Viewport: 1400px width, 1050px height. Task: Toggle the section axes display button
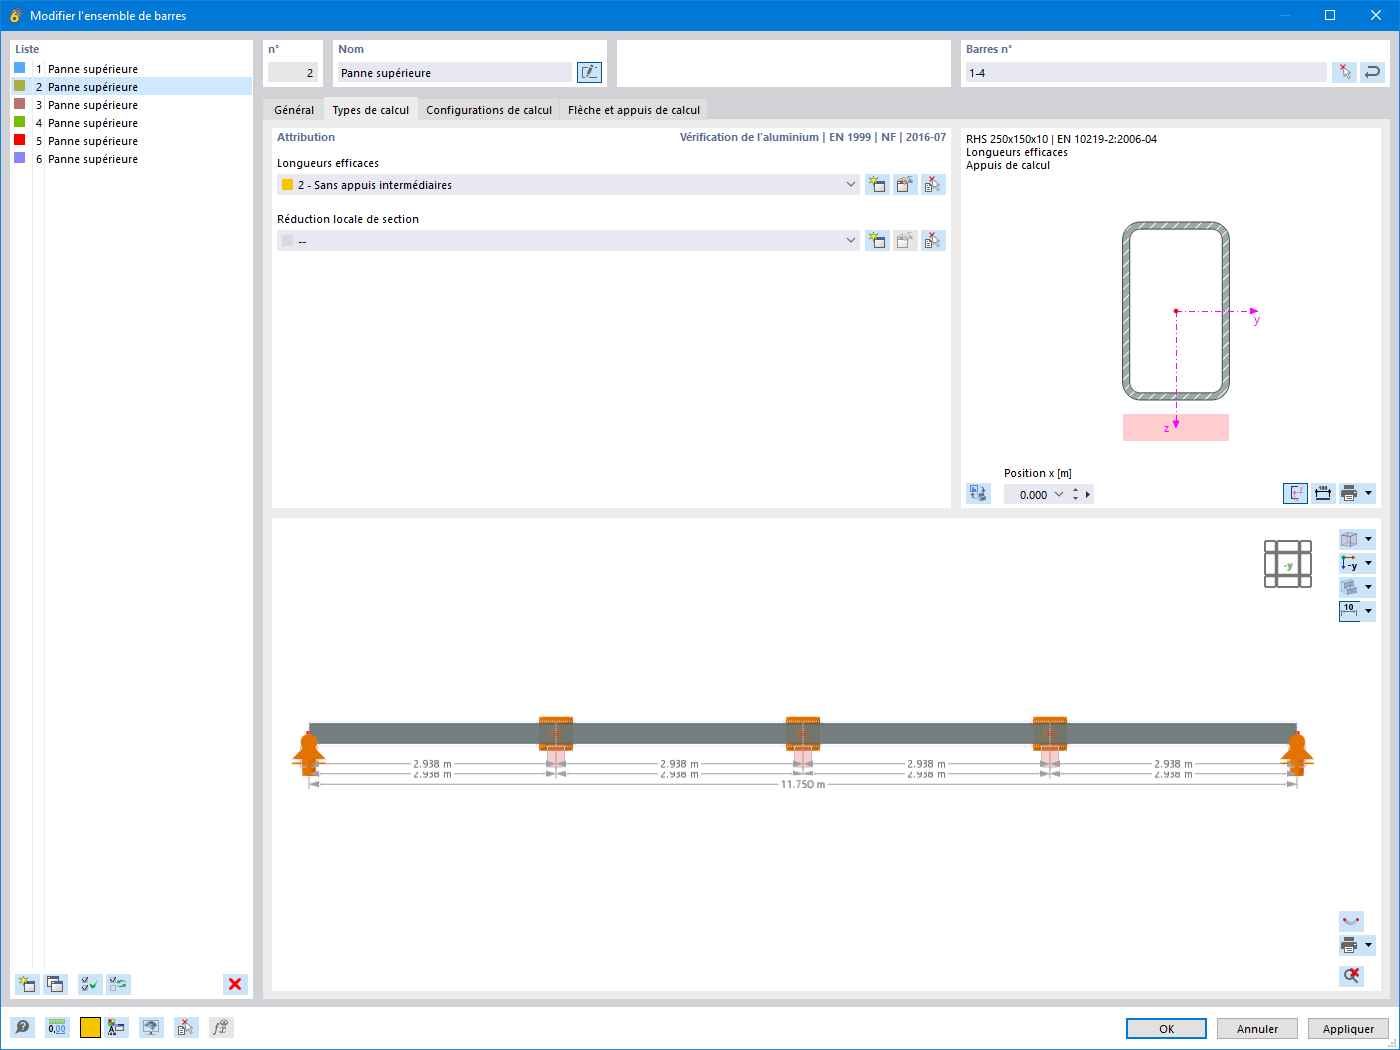click(1295, 493)
